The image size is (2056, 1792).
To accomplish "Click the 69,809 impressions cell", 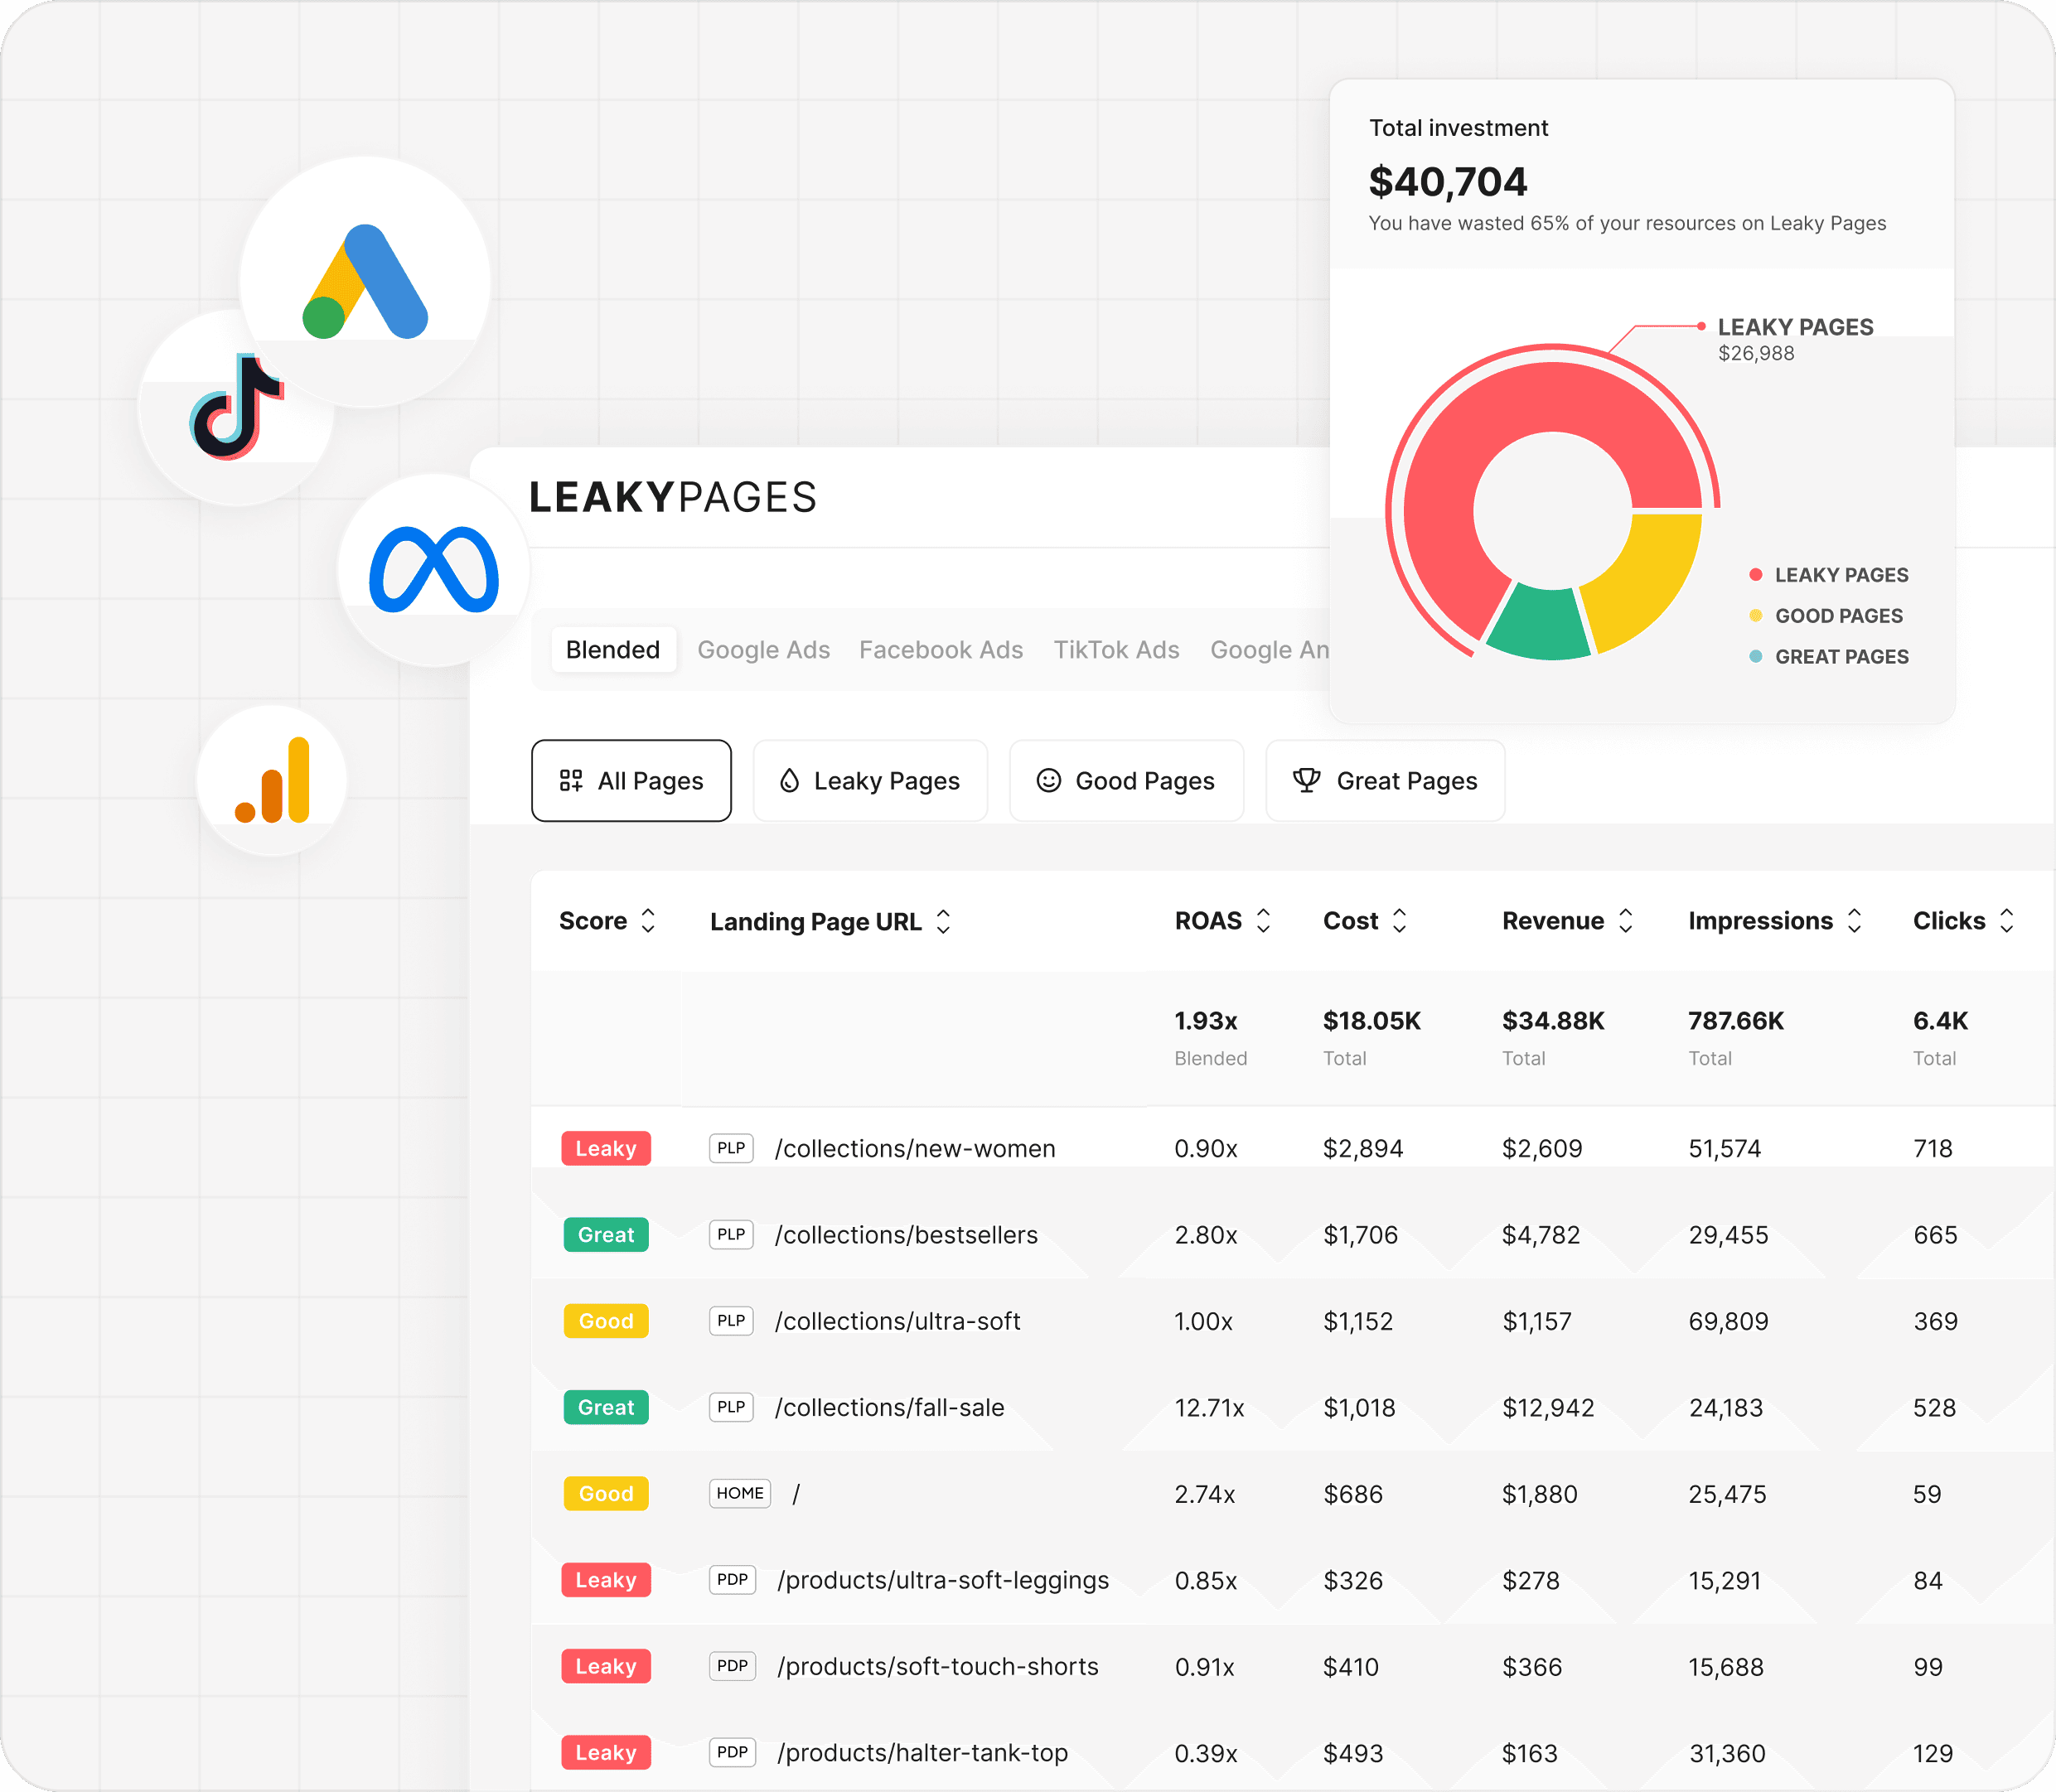I will coord(1728,1322).
